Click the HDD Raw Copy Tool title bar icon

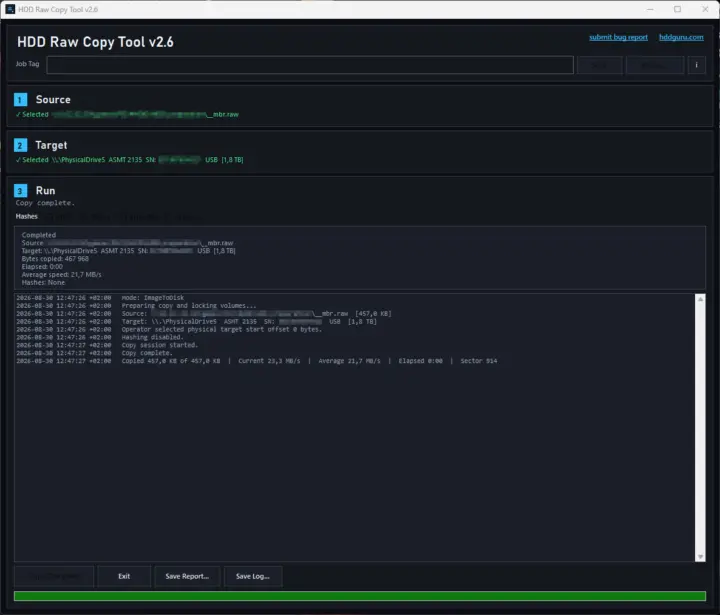(x=10, y=9)
